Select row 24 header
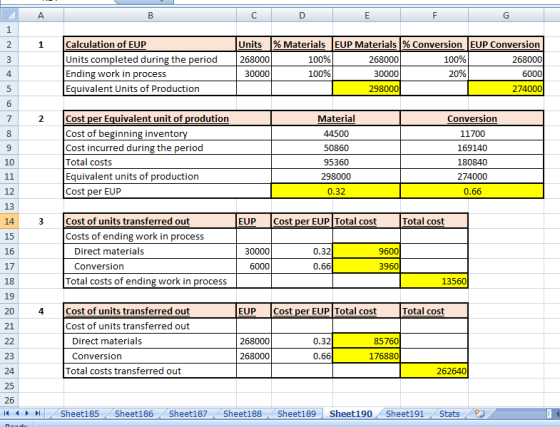 pyautogui.click(x=9, y=371)
